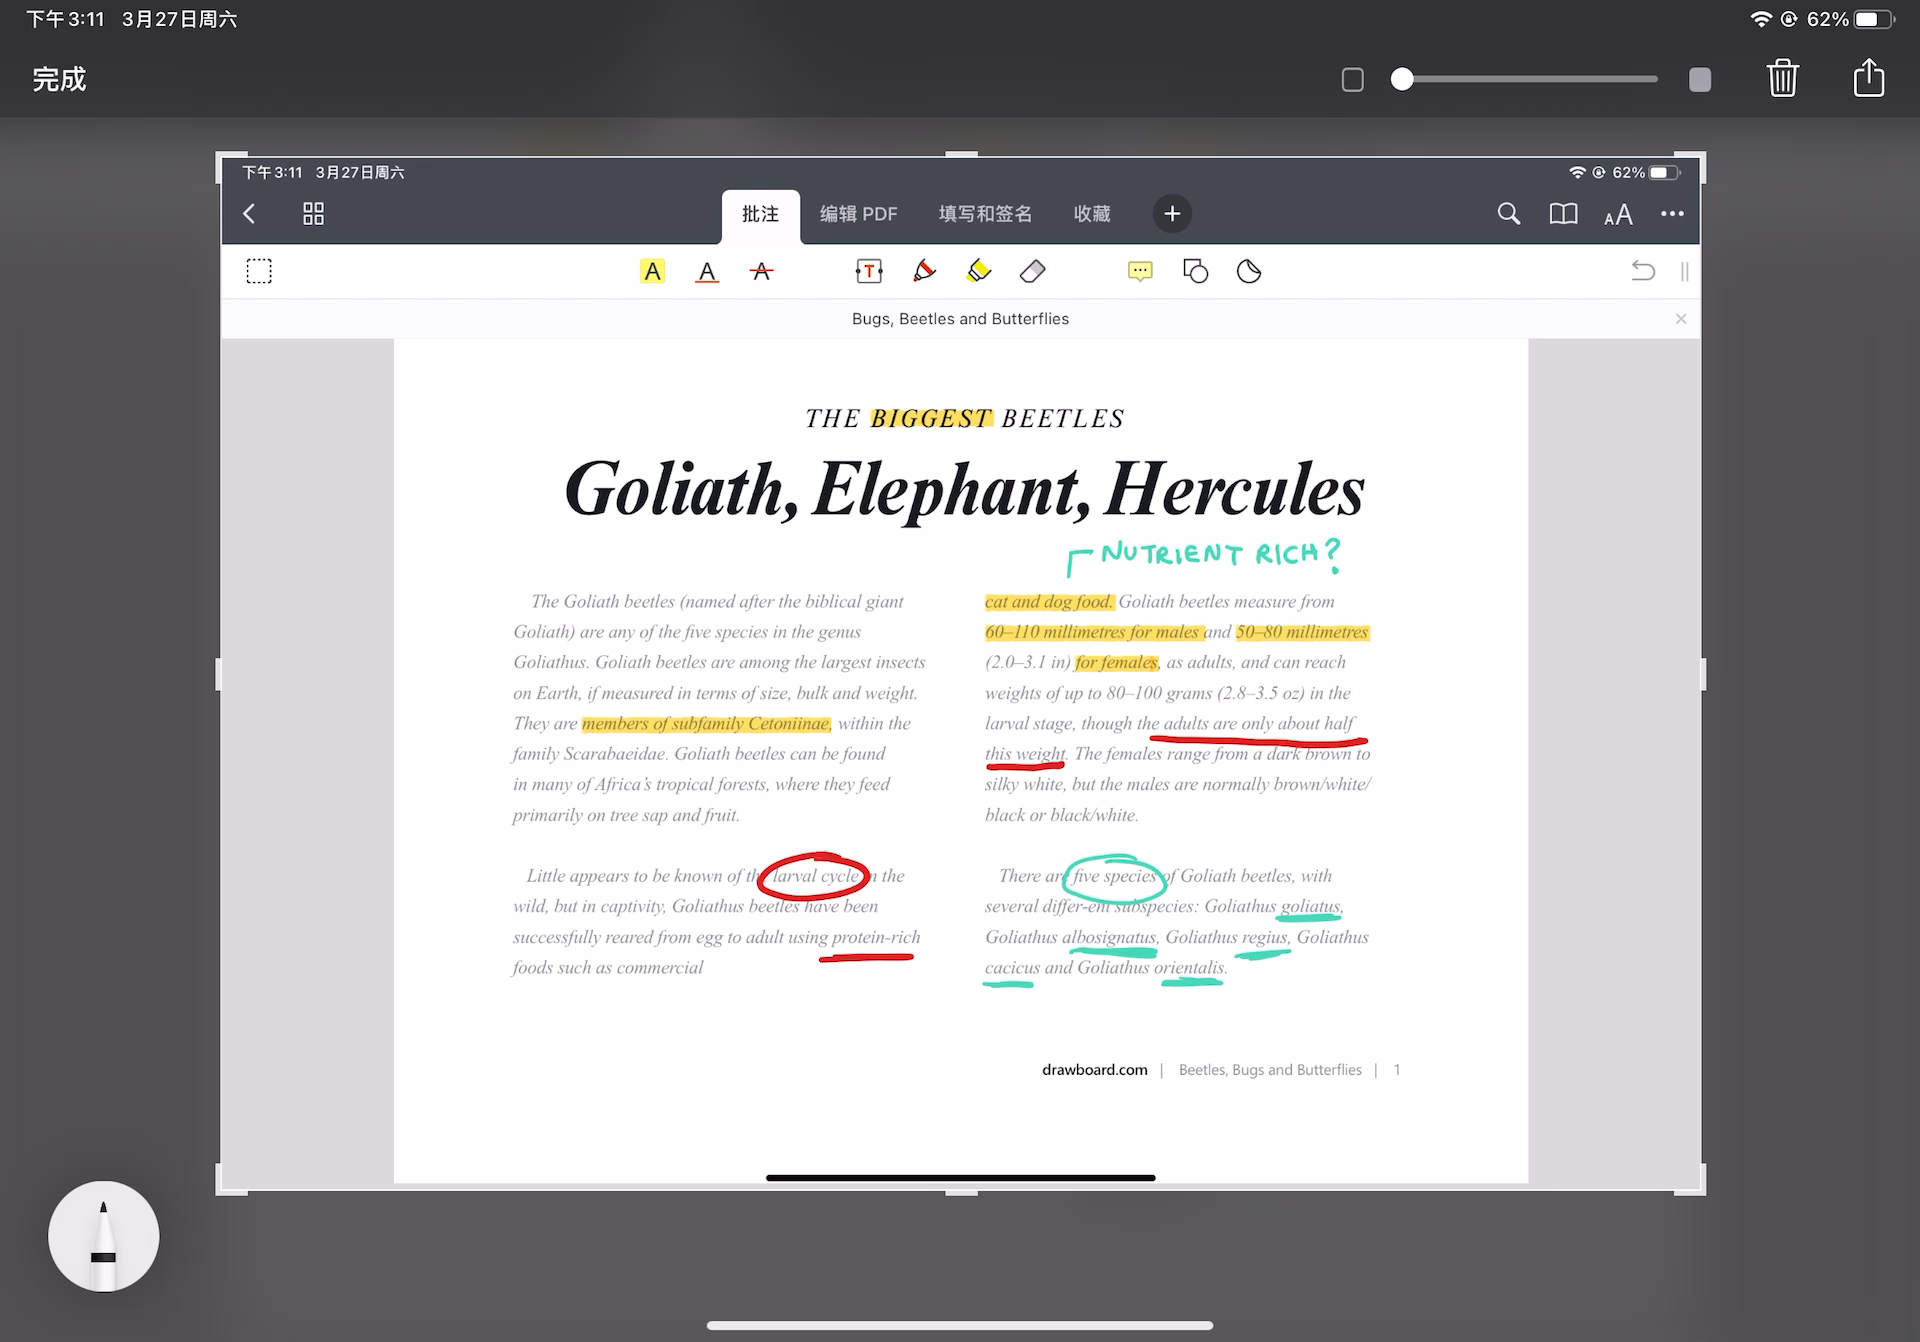
Task: Open the text size AA options
Action: point(1618,214)
